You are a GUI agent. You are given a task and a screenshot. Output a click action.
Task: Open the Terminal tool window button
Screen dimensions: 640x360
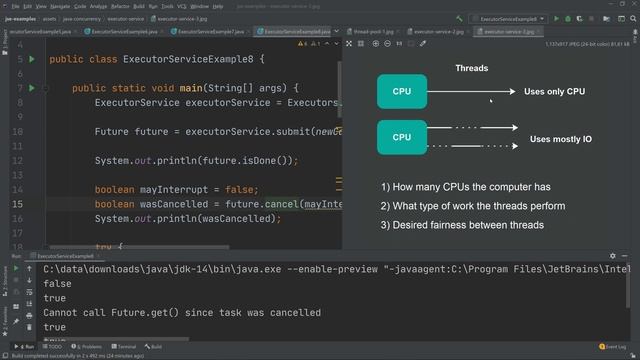pos(124,347)
